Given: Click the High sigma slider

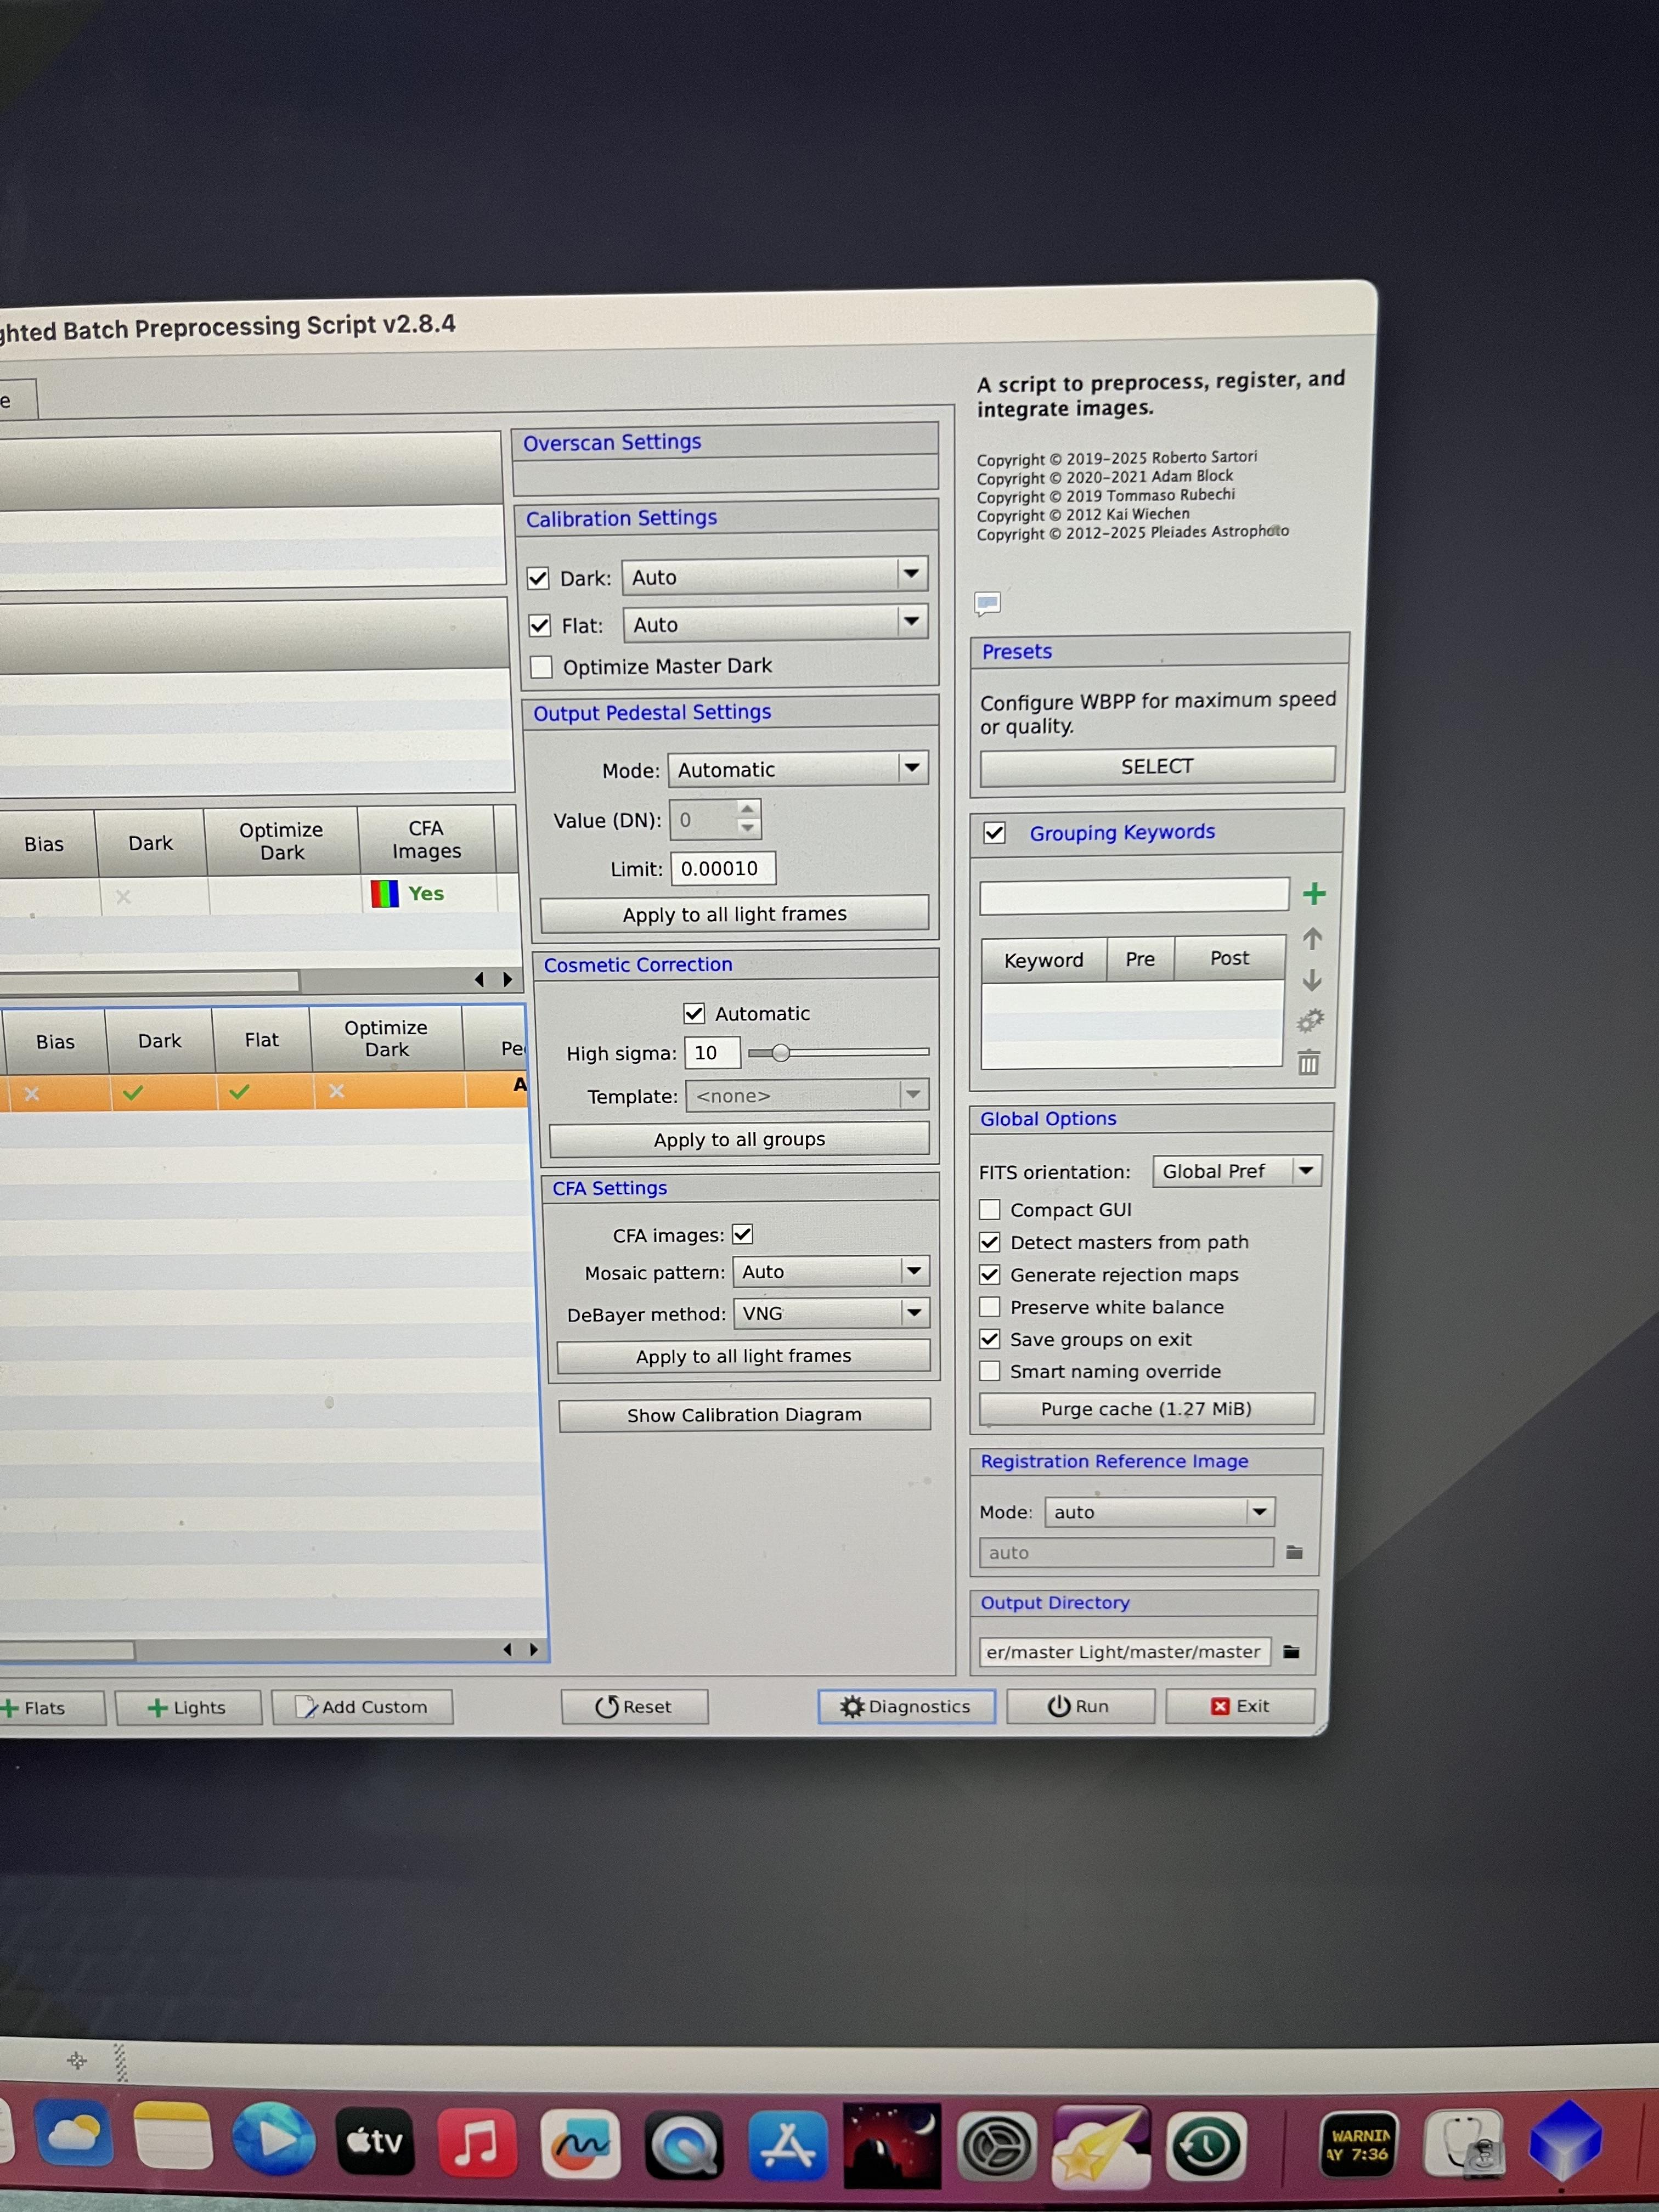Looking at the screenshot, I should coord(781,1052).
